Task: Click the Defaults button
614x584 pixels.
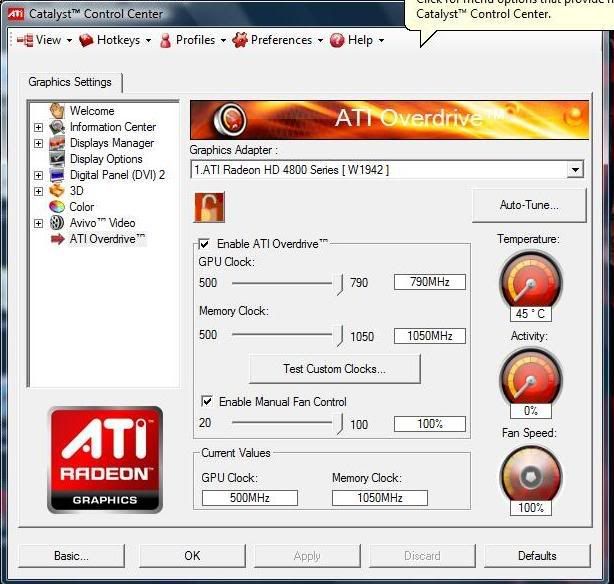Action: (537, 555)
